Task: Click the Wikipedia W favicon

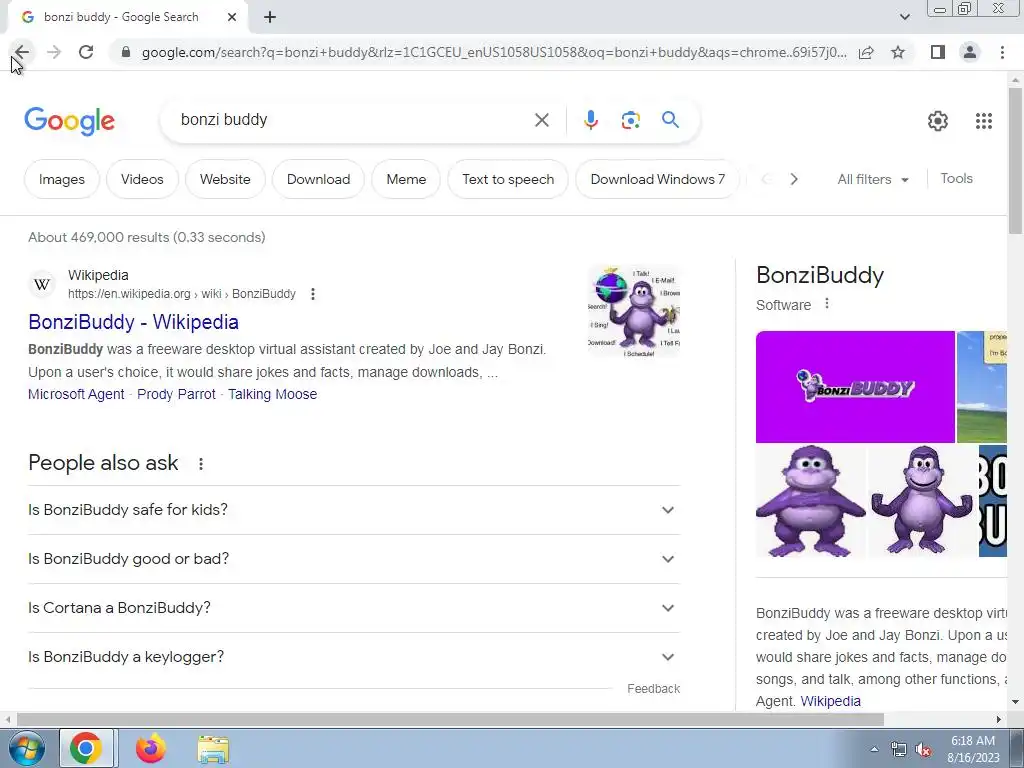Action: pyautogui.click(x=42, y=285)
